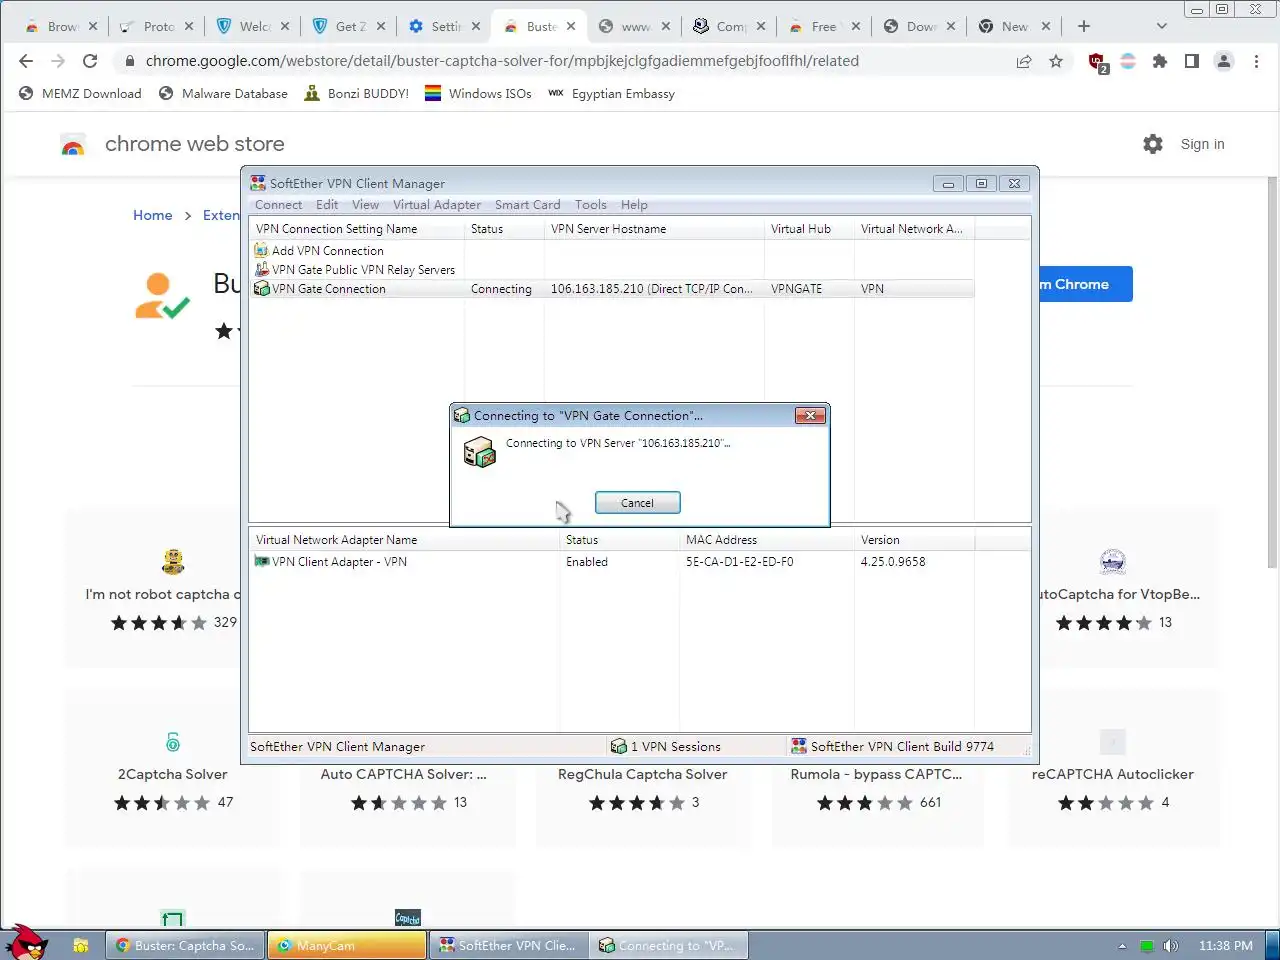Image resolution: width=1280 pixels, height=960 pixels.
Task: Open Bonzi BUDDY! bookmark
Action: coord(356,94)
